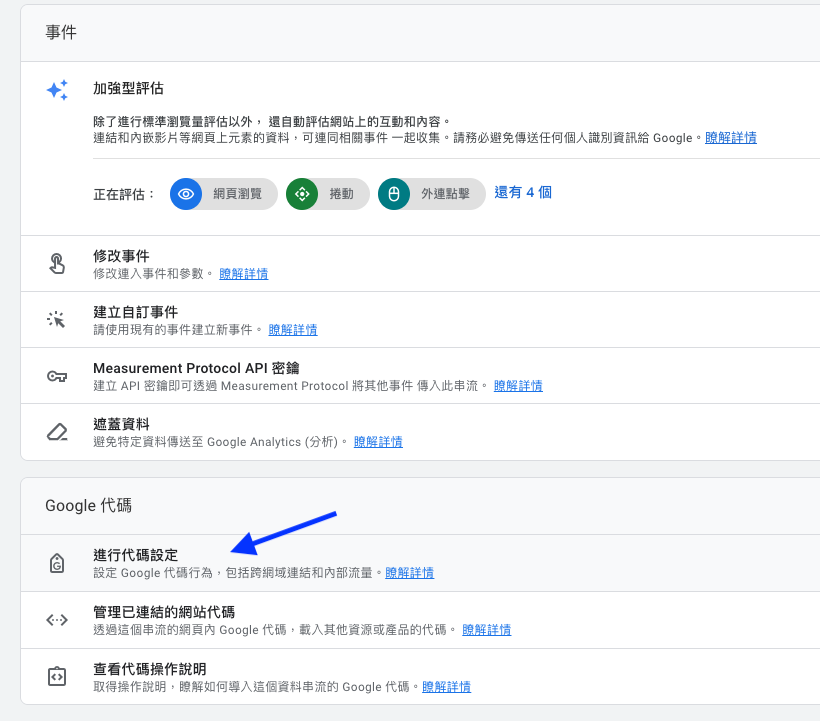This screenshot has width=820, height=721.
Task: Click the eye icon on 網頁瀏覽 chip
Action: pos(186,194)
